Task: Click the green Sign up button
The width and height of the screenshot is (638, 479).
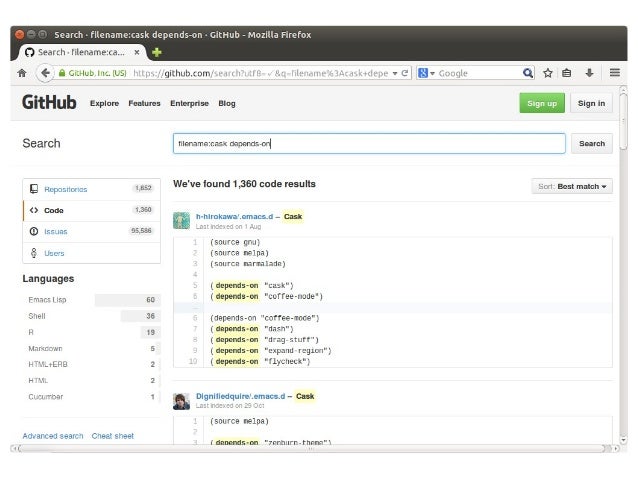Action: 542,103
